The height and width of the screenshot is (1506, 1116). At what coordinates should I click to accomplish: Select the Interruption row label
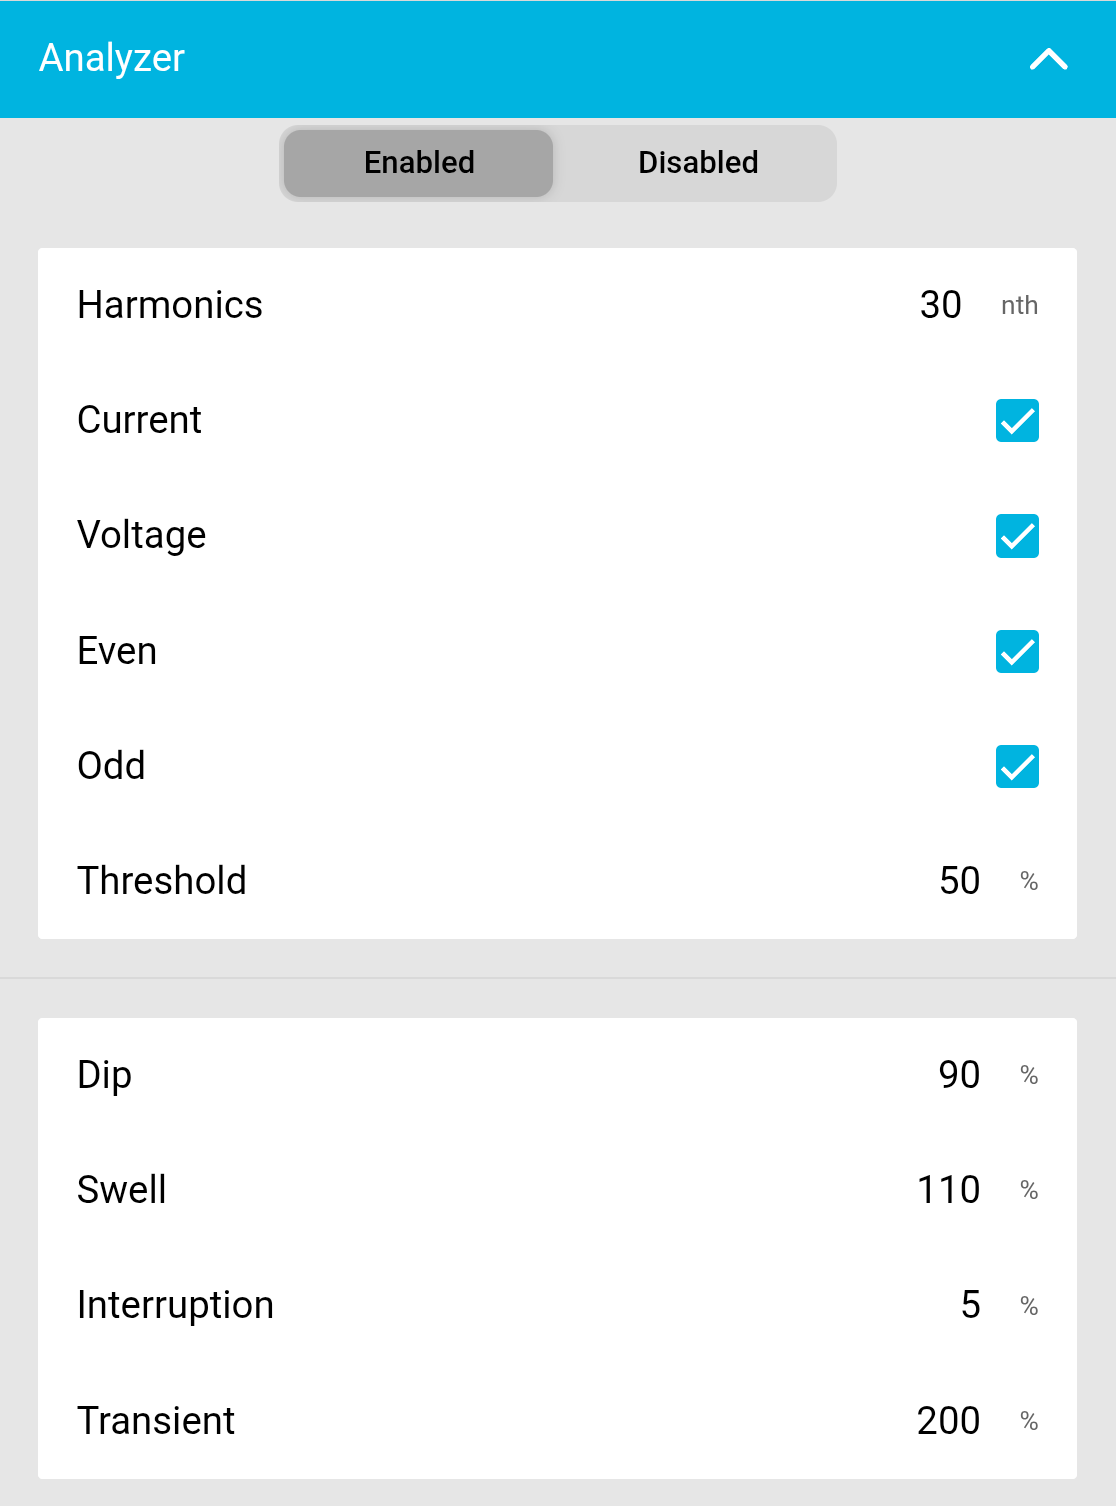[x=176, y=1305]
